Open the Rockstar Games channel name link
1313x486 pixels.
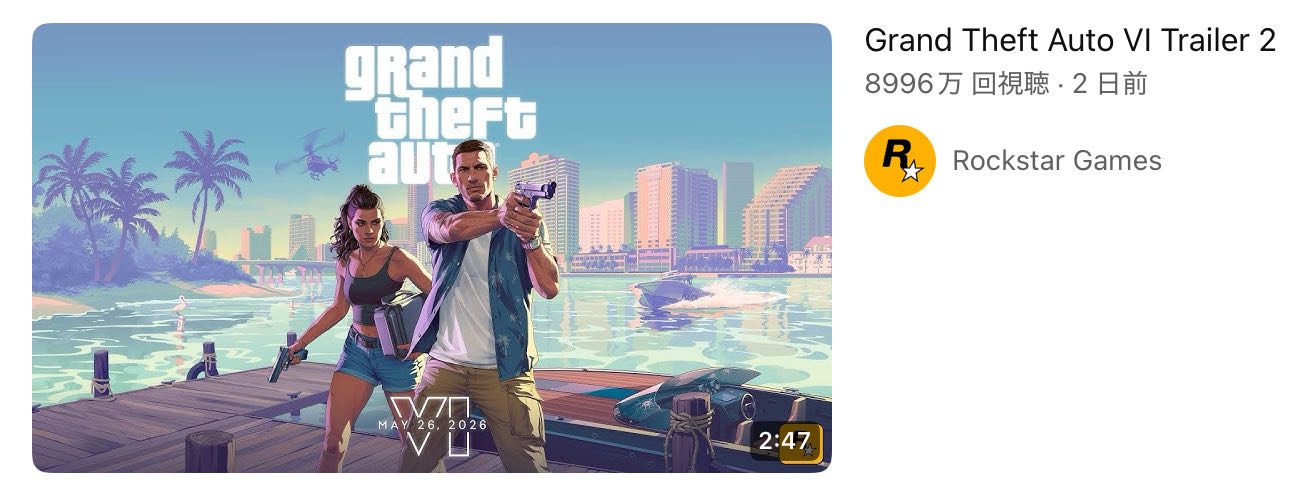point(1057,161)
